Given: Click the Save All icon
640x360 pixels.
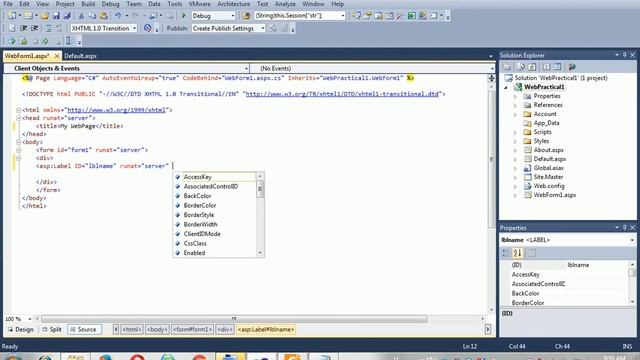Looking at the screenshot, I should (67, 16).
